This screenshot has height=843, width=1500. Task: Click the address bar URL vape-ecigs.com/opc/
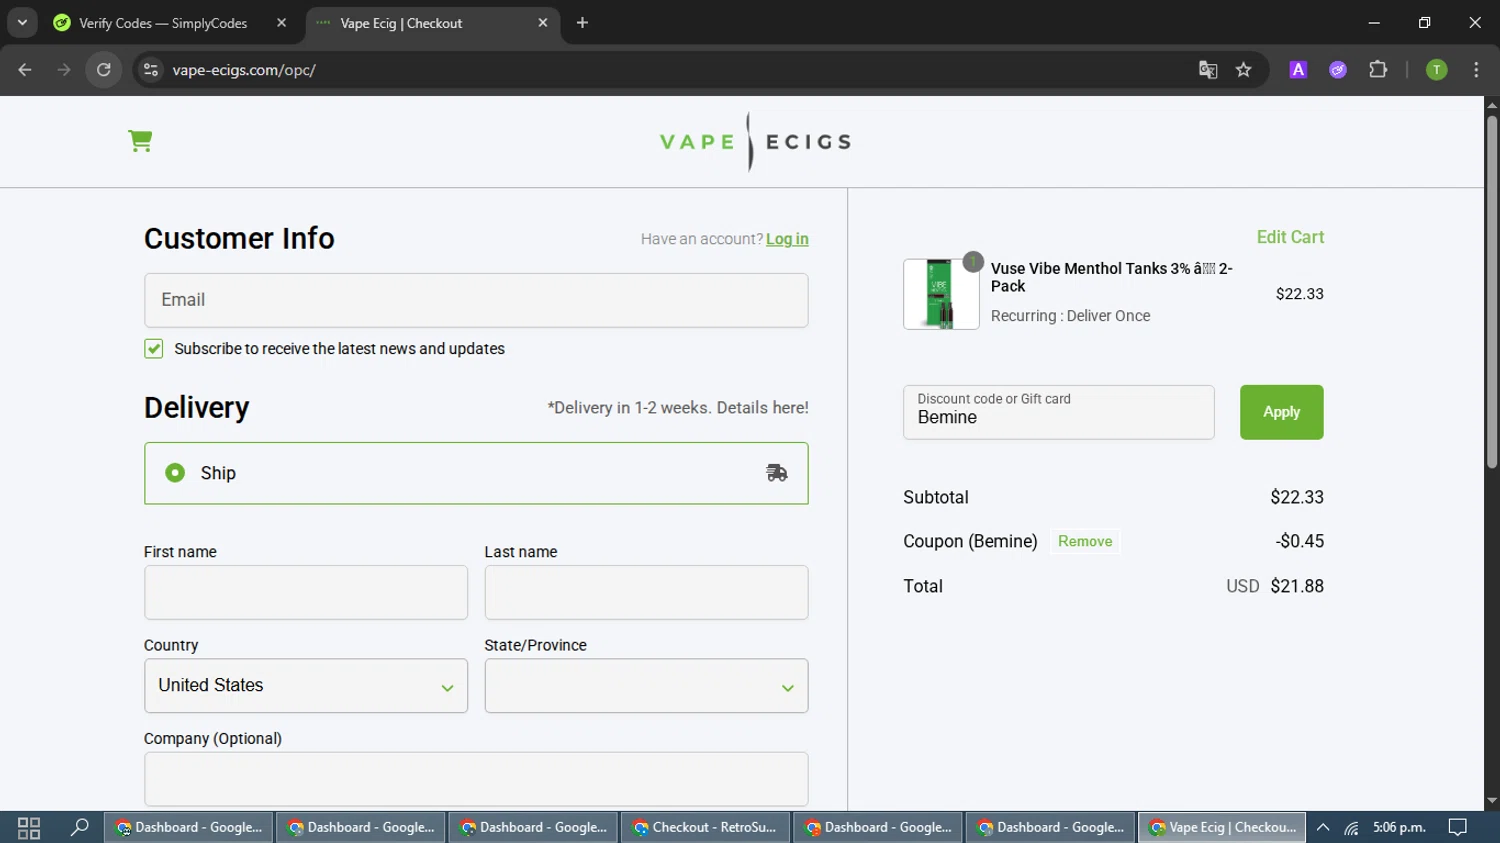(x=244, y=70)
